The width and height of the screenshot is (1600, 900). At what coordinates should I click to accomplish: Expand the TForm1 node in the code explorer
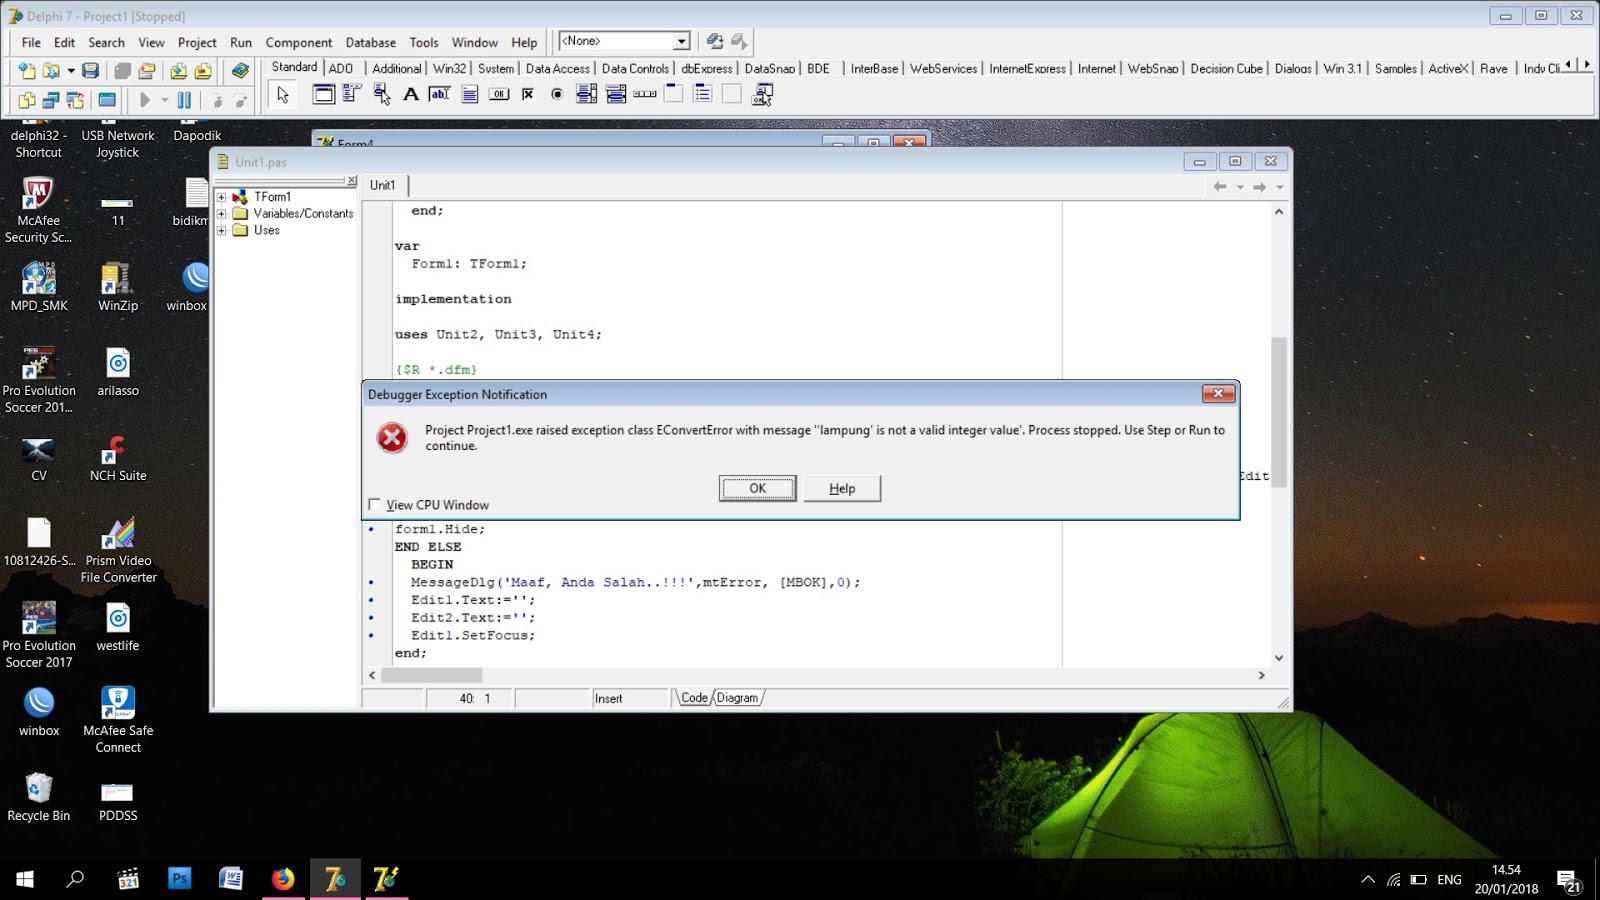pyautogui.click(x=223, y=197)
